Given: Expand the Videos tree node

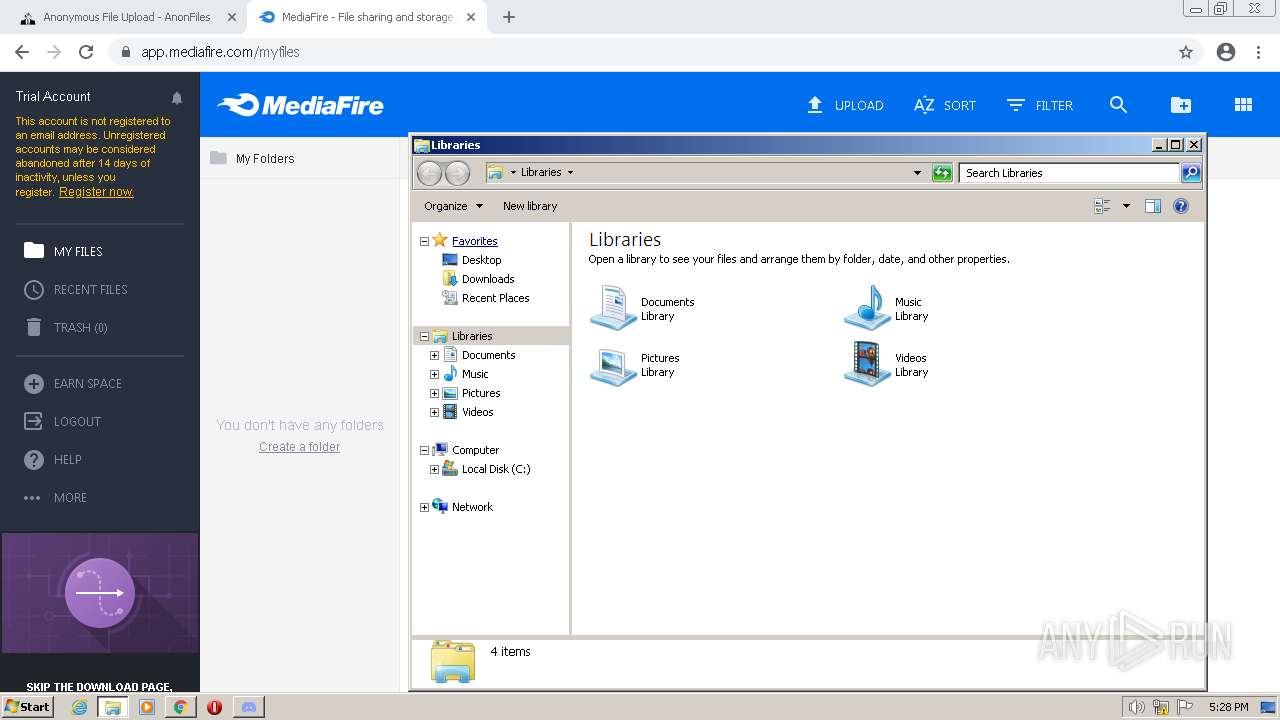Looking at the screenshot, I should (x=434, y=412).
